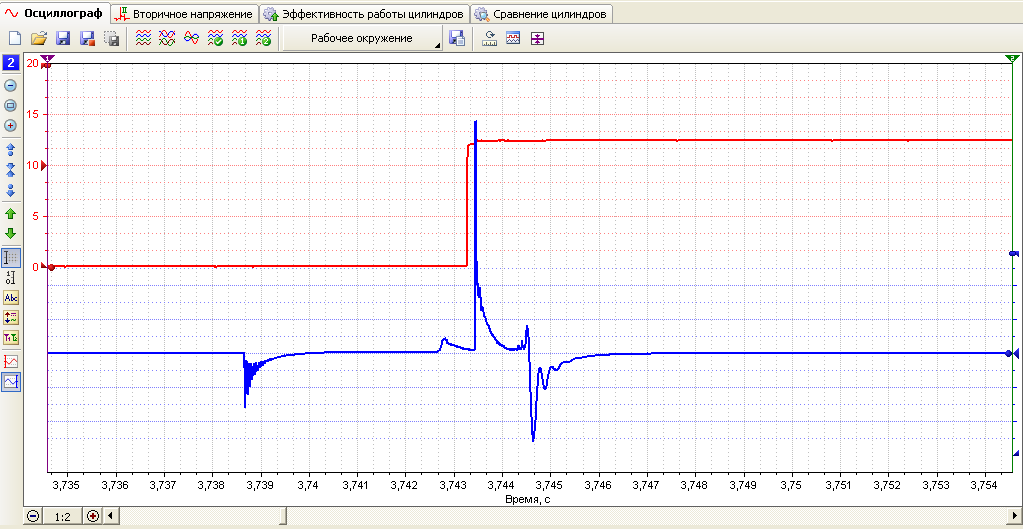Viewport: 1023px width, 529px height.
Task: Toggle the red channel graph view icon
Action: [11, 361]
